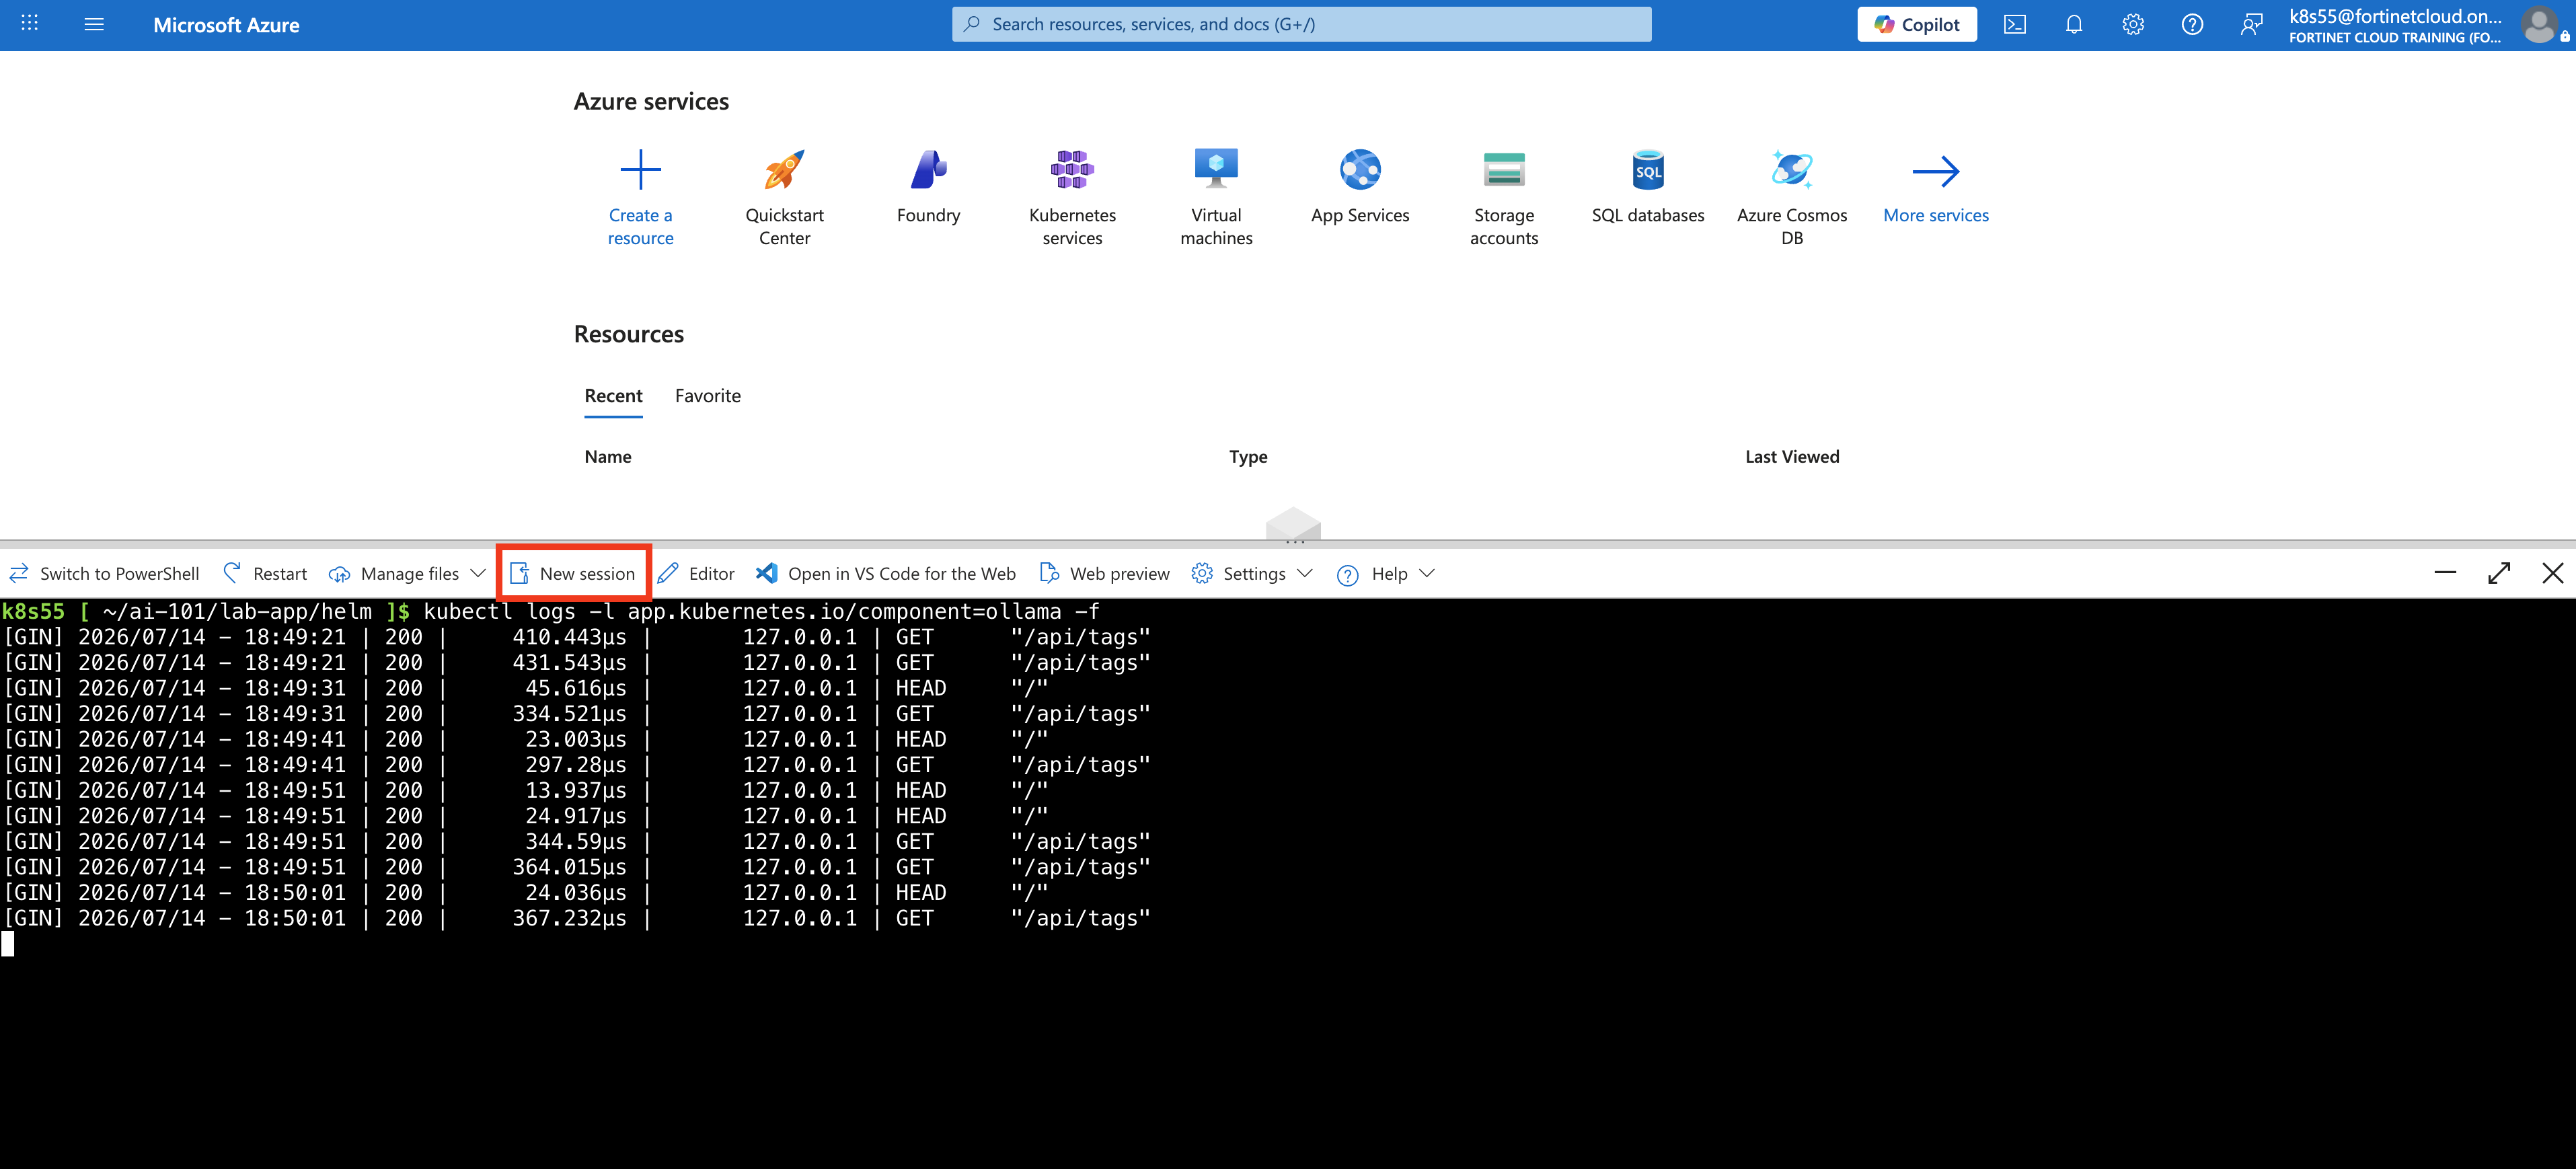Click the Switch to PowerShell label
The image size is (2576, 1169).
[x=120, y=574]
